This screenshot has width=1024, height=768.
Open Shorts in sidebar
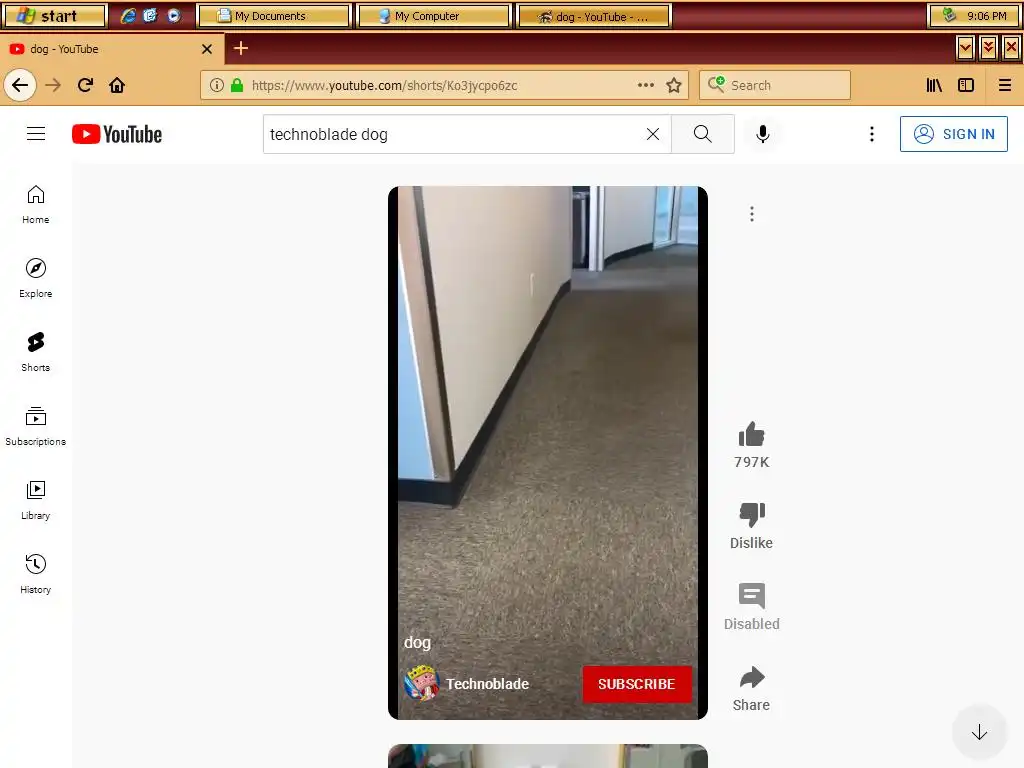36,352
